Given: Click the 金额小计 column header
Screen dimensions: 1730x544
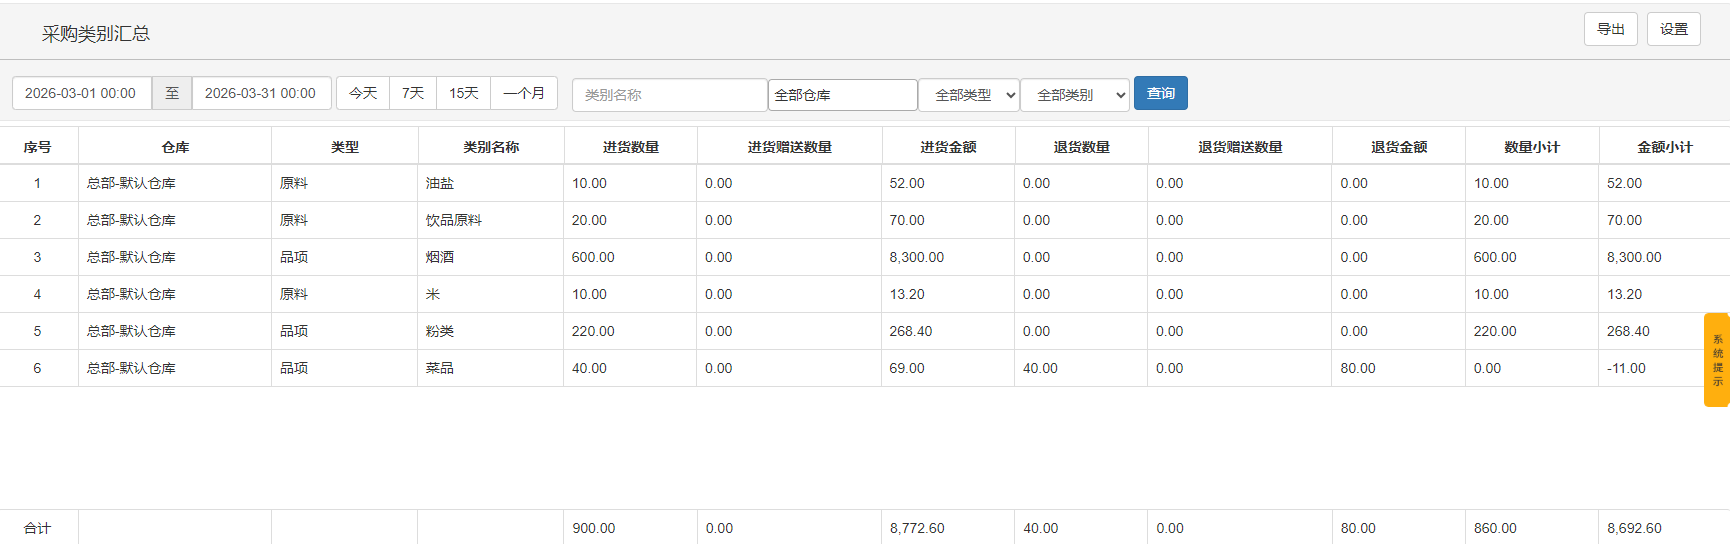Looking at the screenshot, I should (1664, 147).
